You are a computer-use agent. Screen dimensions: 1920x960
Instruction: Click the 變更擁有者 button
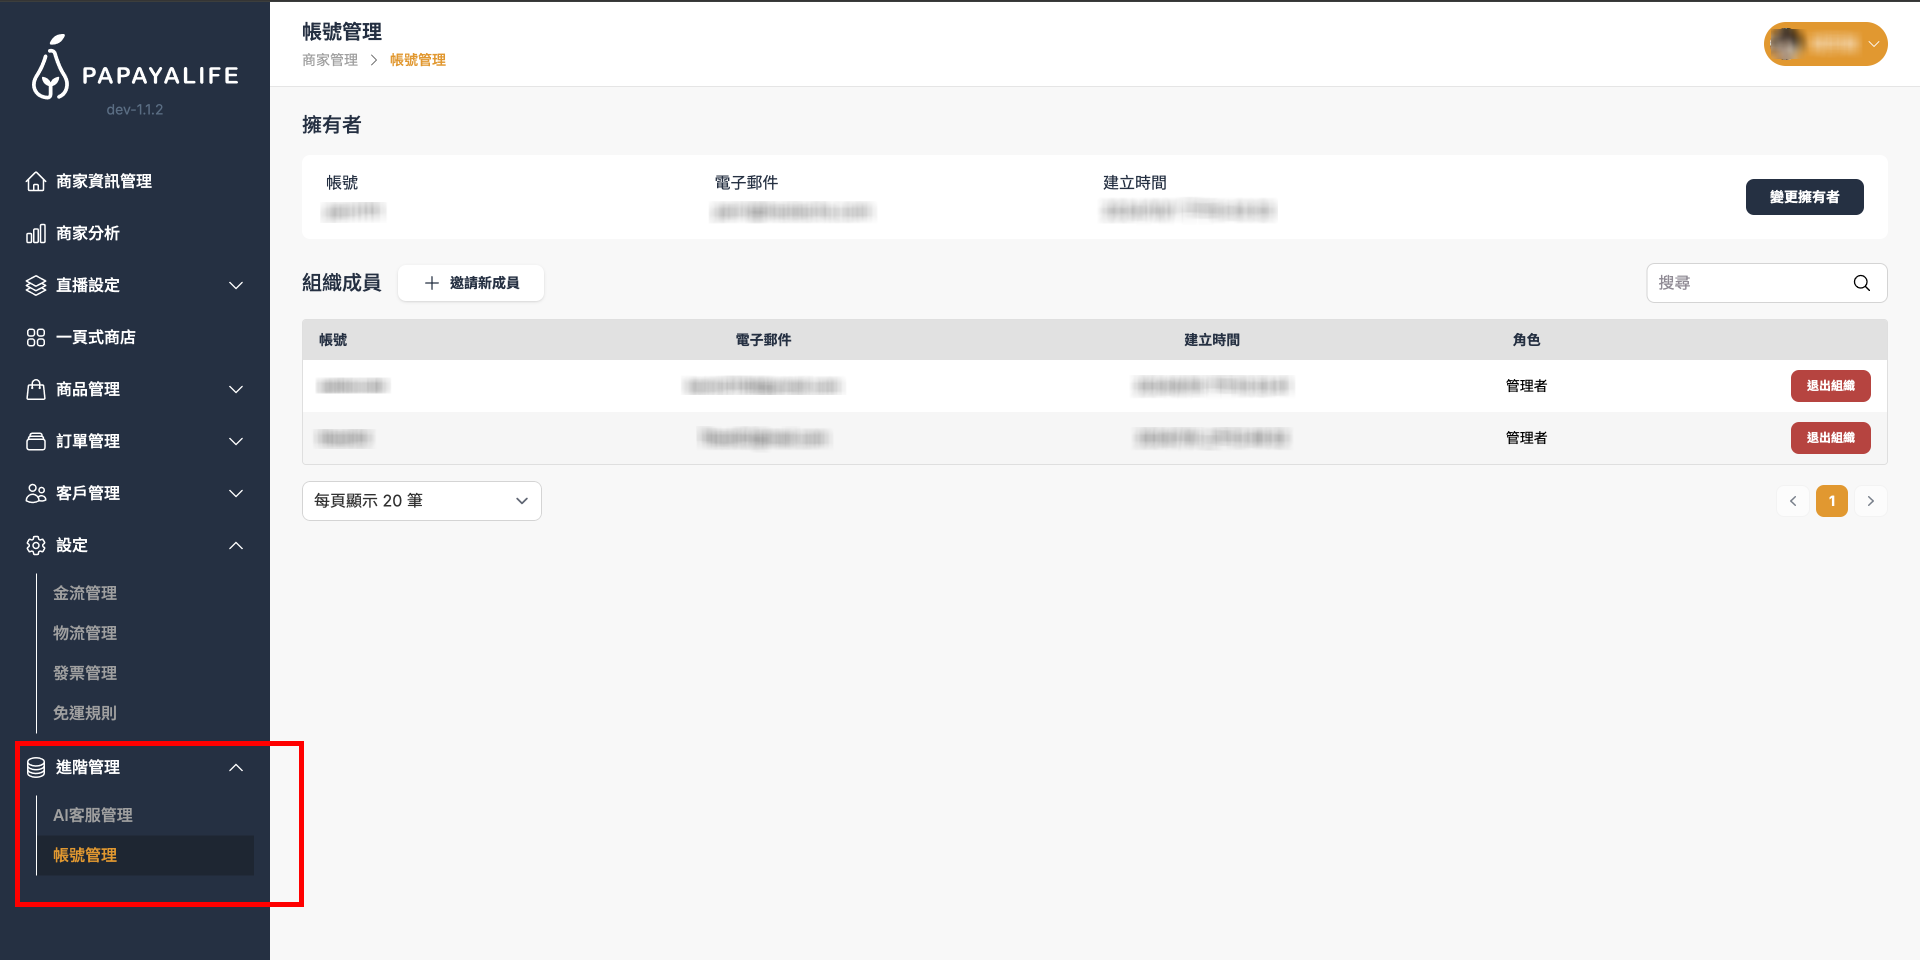point(1804,197)
